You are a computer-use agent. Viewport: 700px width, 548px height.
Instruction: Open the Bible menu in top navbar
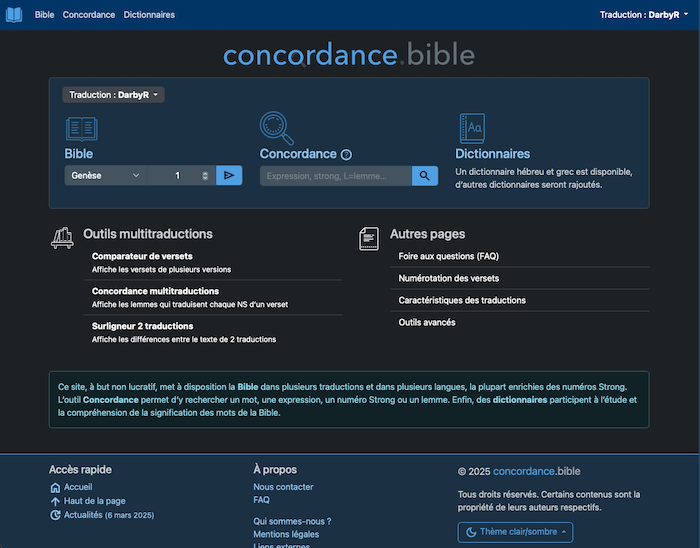coord(44,15)
